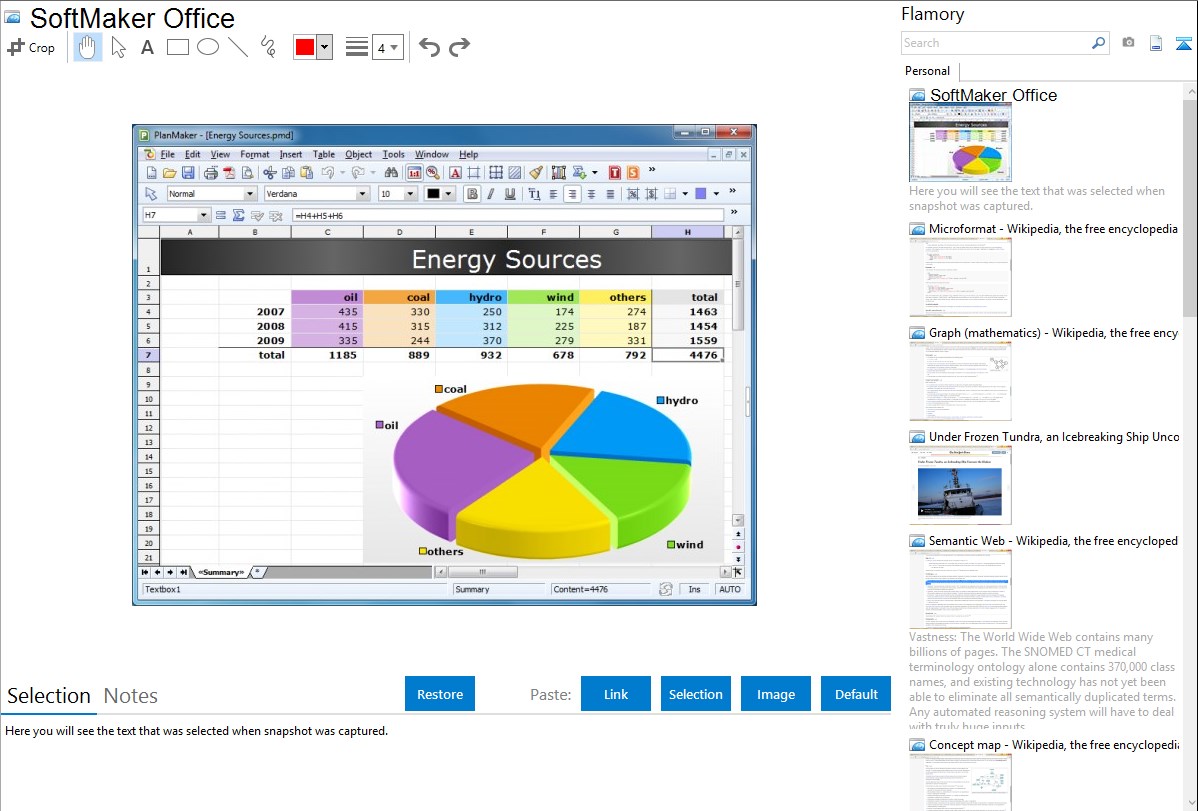Switch to the Notes tab
The image size is (1198, 811).
point(131,696)
